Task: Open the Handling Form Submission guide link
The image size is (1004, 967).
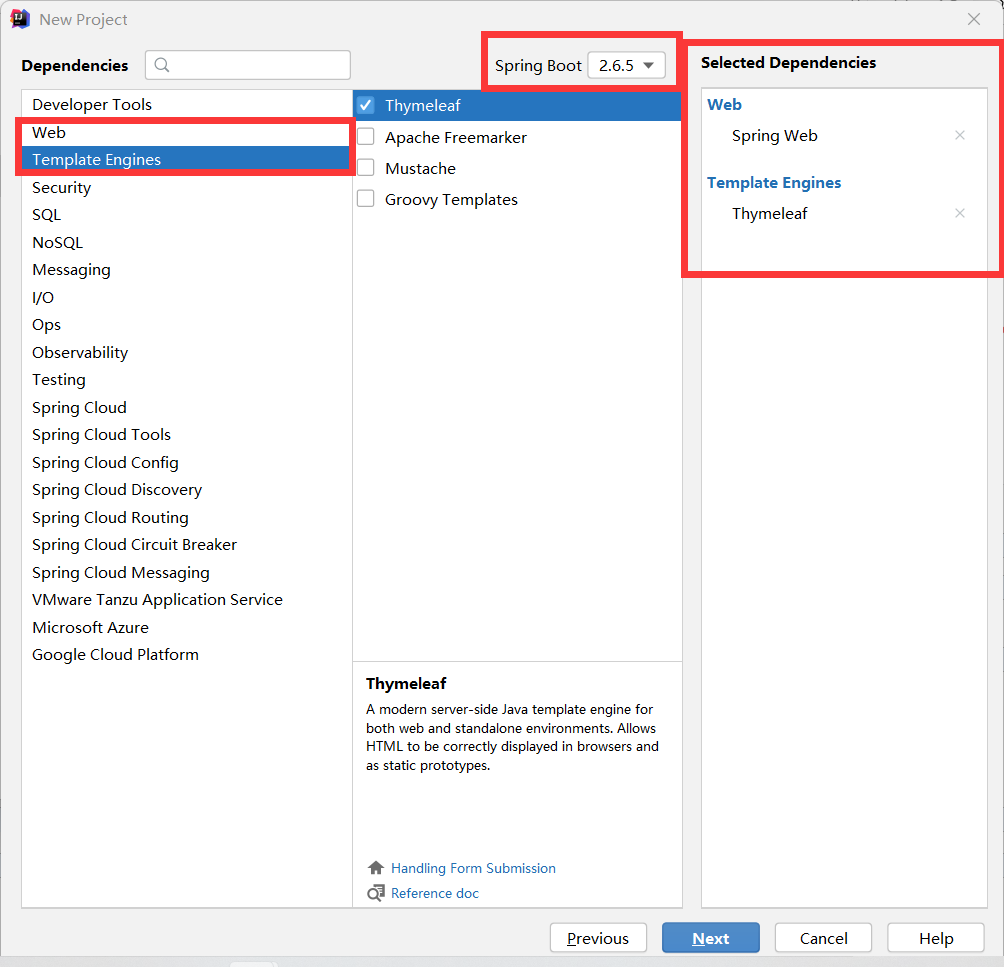Action: [x=473, y=868]
